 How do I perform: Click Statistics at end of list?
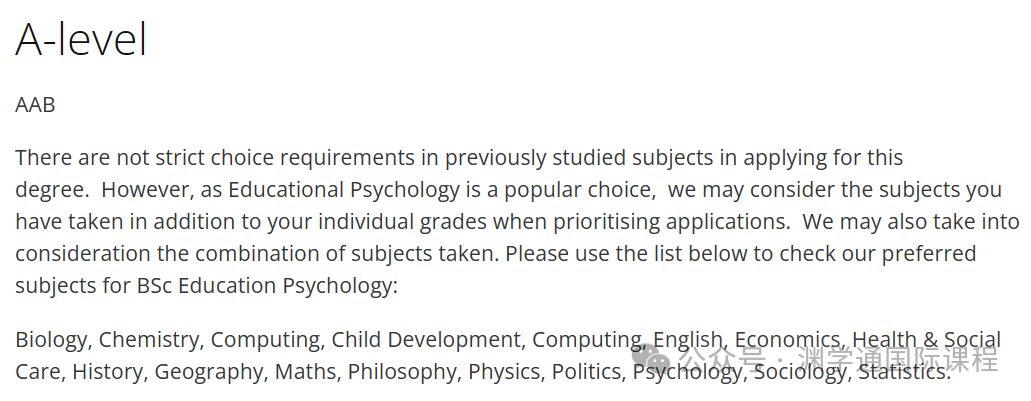[904, 372]
